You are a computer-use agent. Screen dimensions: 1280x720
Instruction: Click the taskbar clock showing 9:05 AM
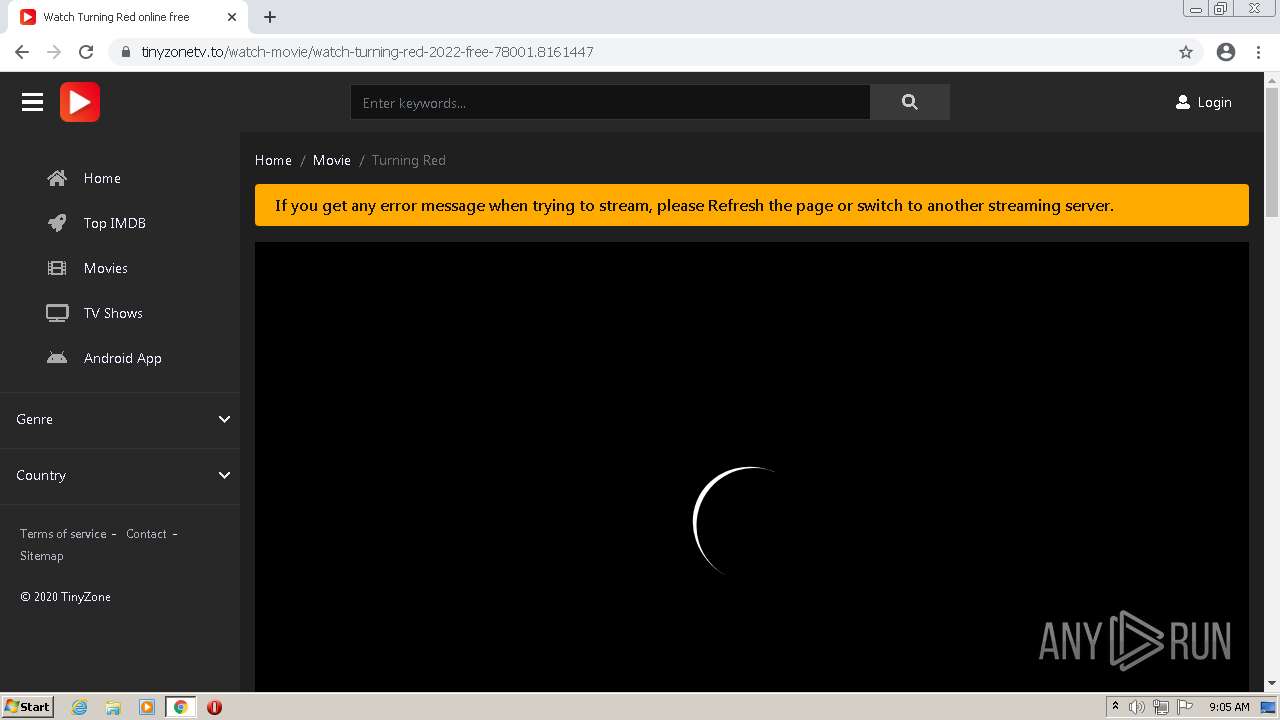point(1229,707)
